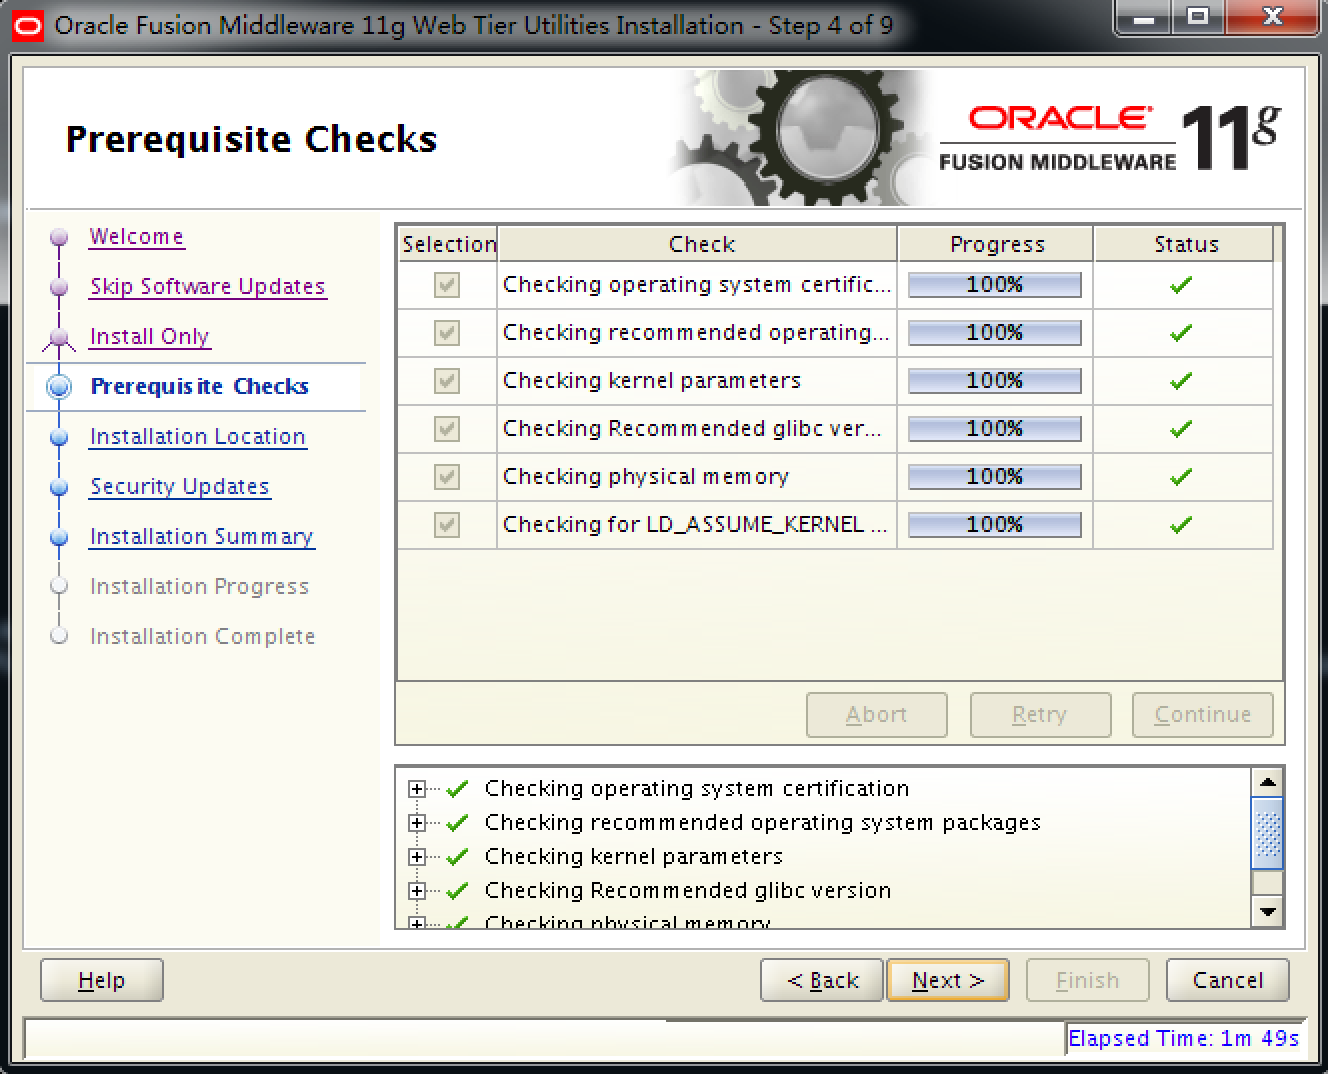Click green checkmark status for physical memory row
Viewport: 1328px width, 1074px height.
tap(1181, 477)
